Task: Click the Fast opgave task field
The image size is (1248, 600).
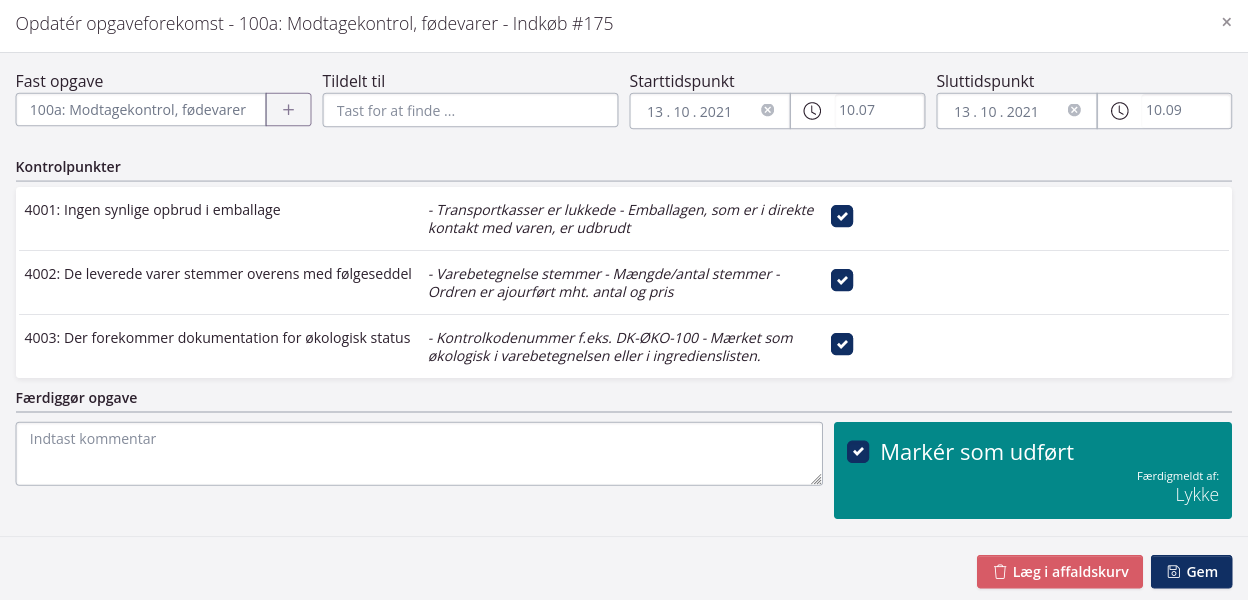Action: (139, 109)
